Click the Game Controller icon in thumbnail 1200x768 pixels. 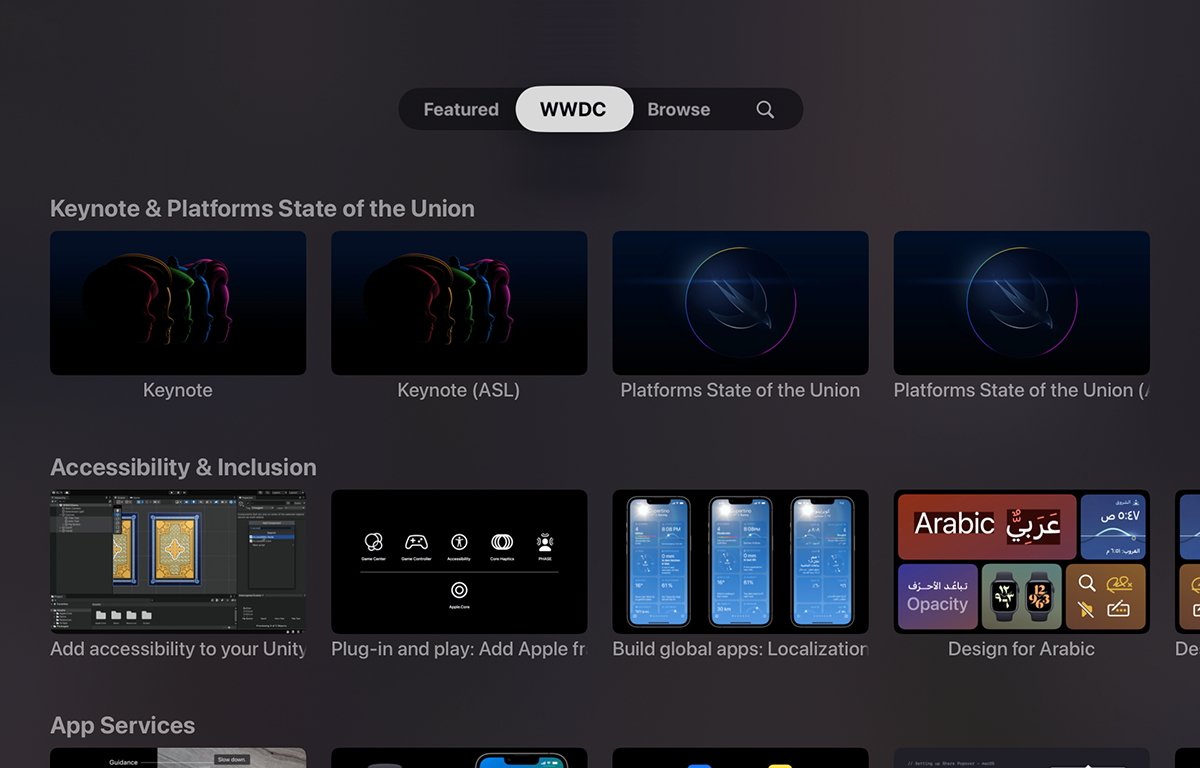[x=416, y=542]
